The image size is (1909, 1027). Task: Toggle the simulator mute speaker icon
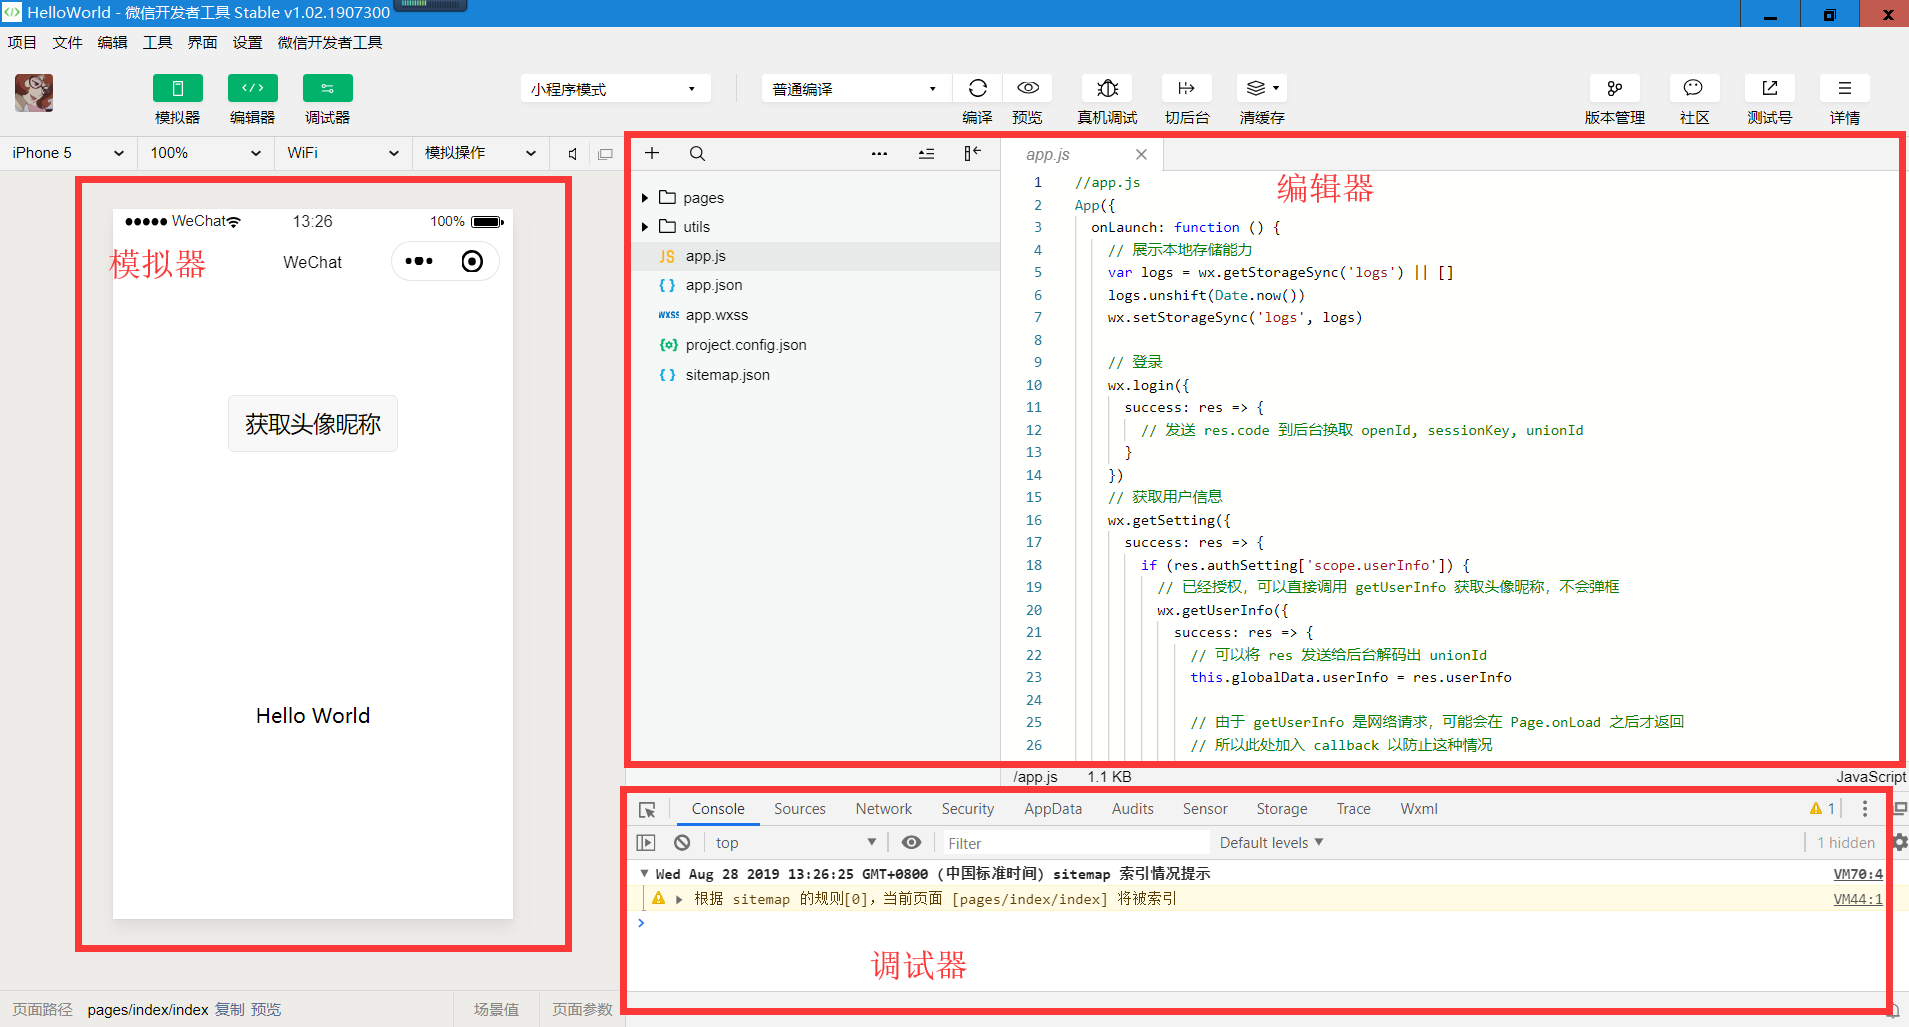coord(573,154)
